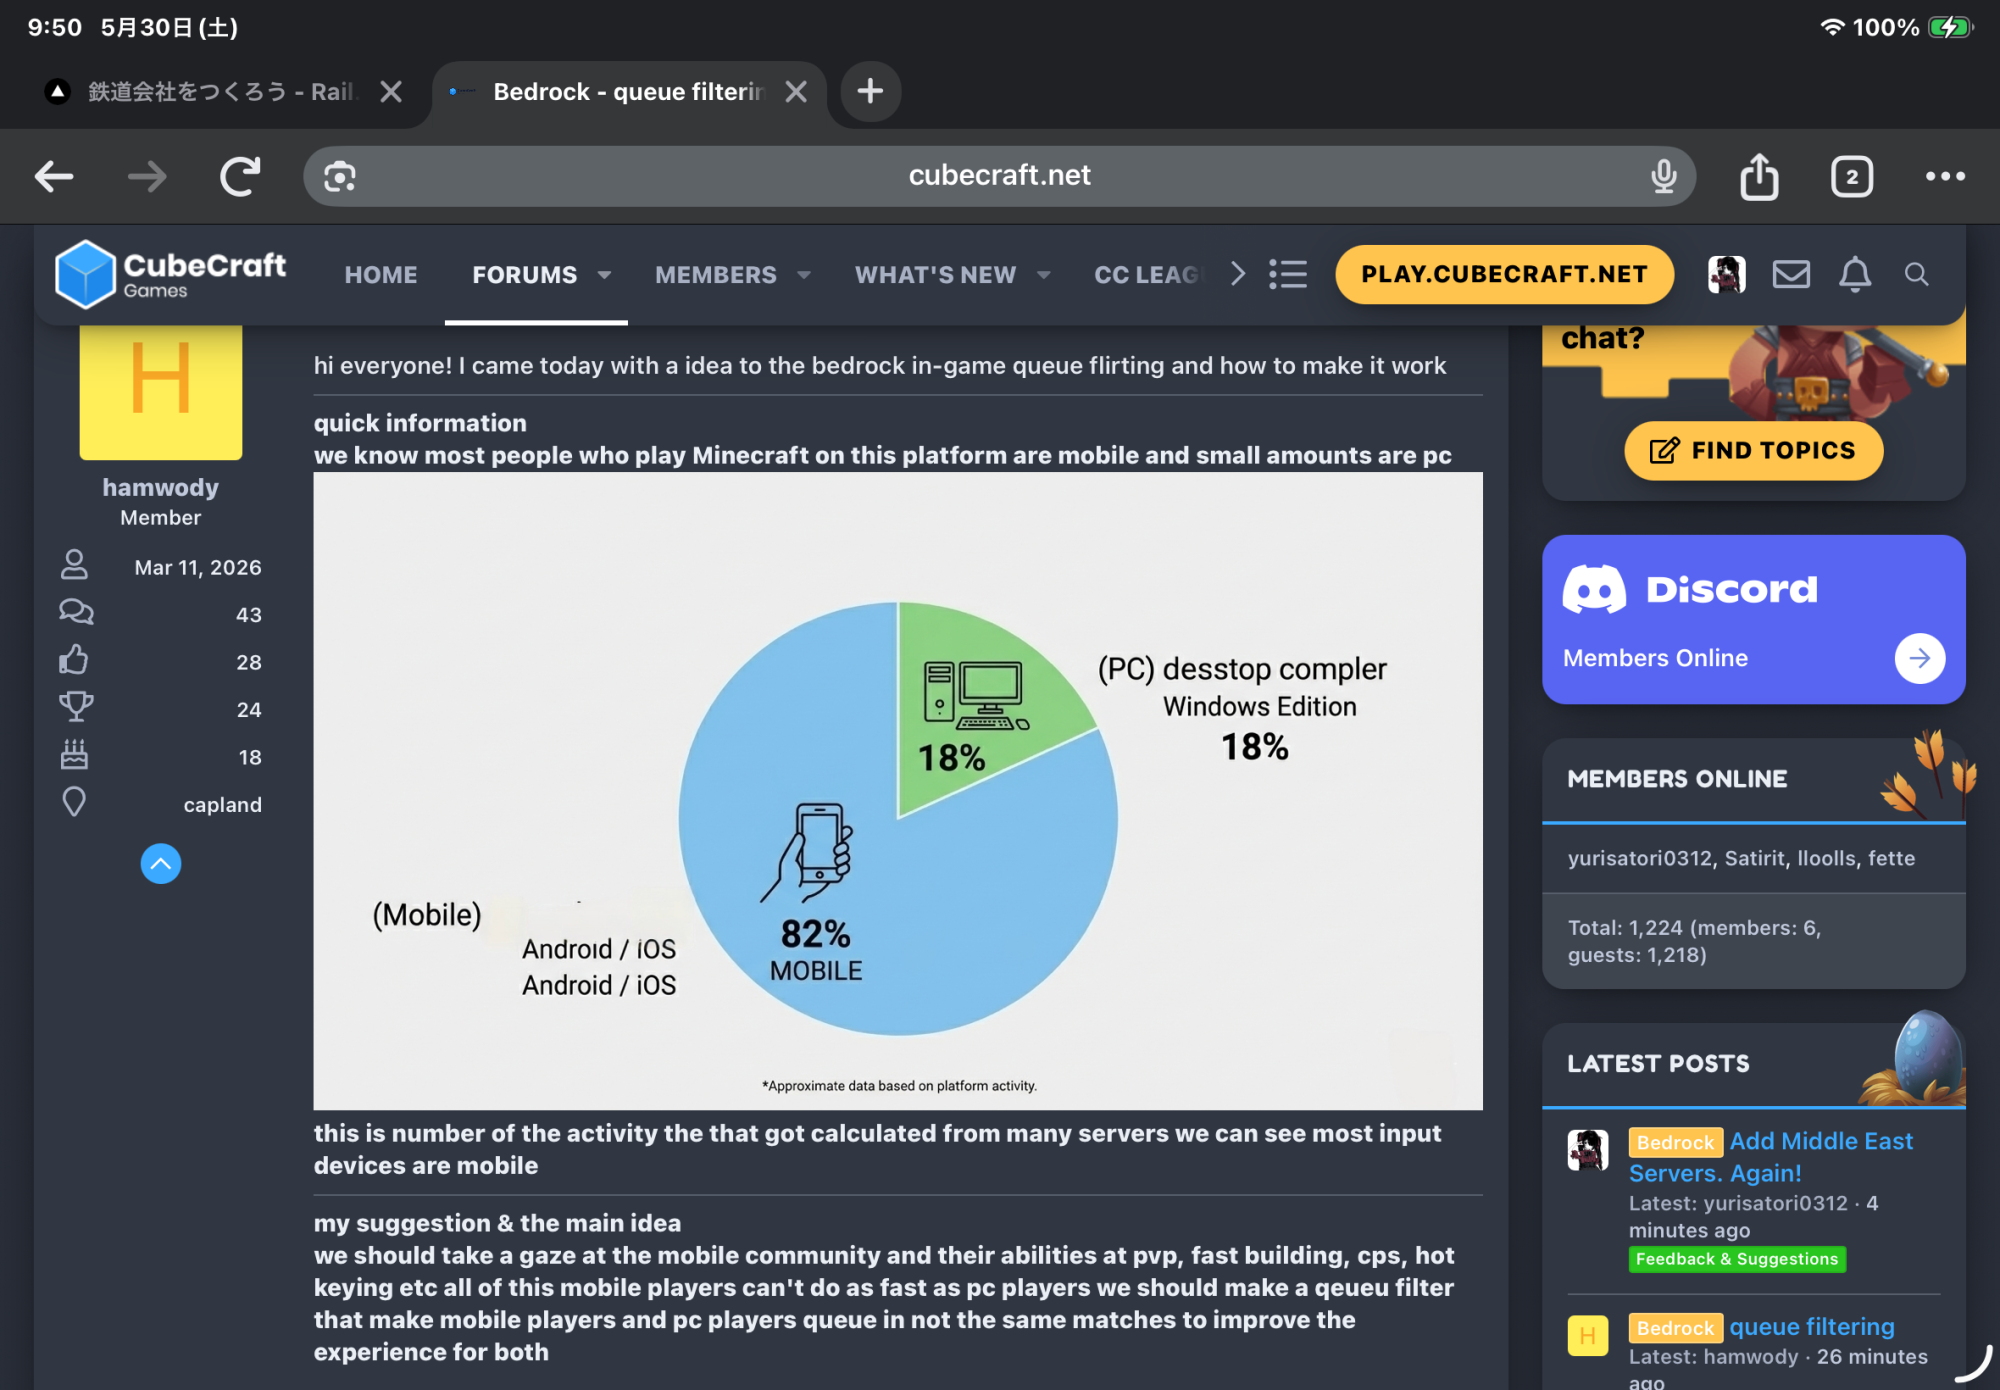Image resolution: width=2000 pixels, height=1390 pixels.
Task: Open the browser more options menu
Action: pyautogui.click(x=1945, y=177)
